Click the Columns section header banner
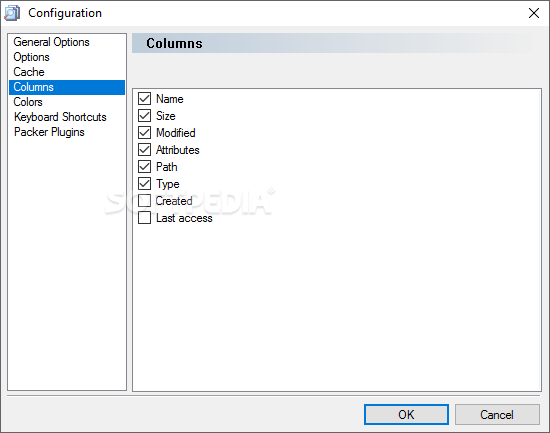Screen dimensions: 550x433 [x=332, y=43]
